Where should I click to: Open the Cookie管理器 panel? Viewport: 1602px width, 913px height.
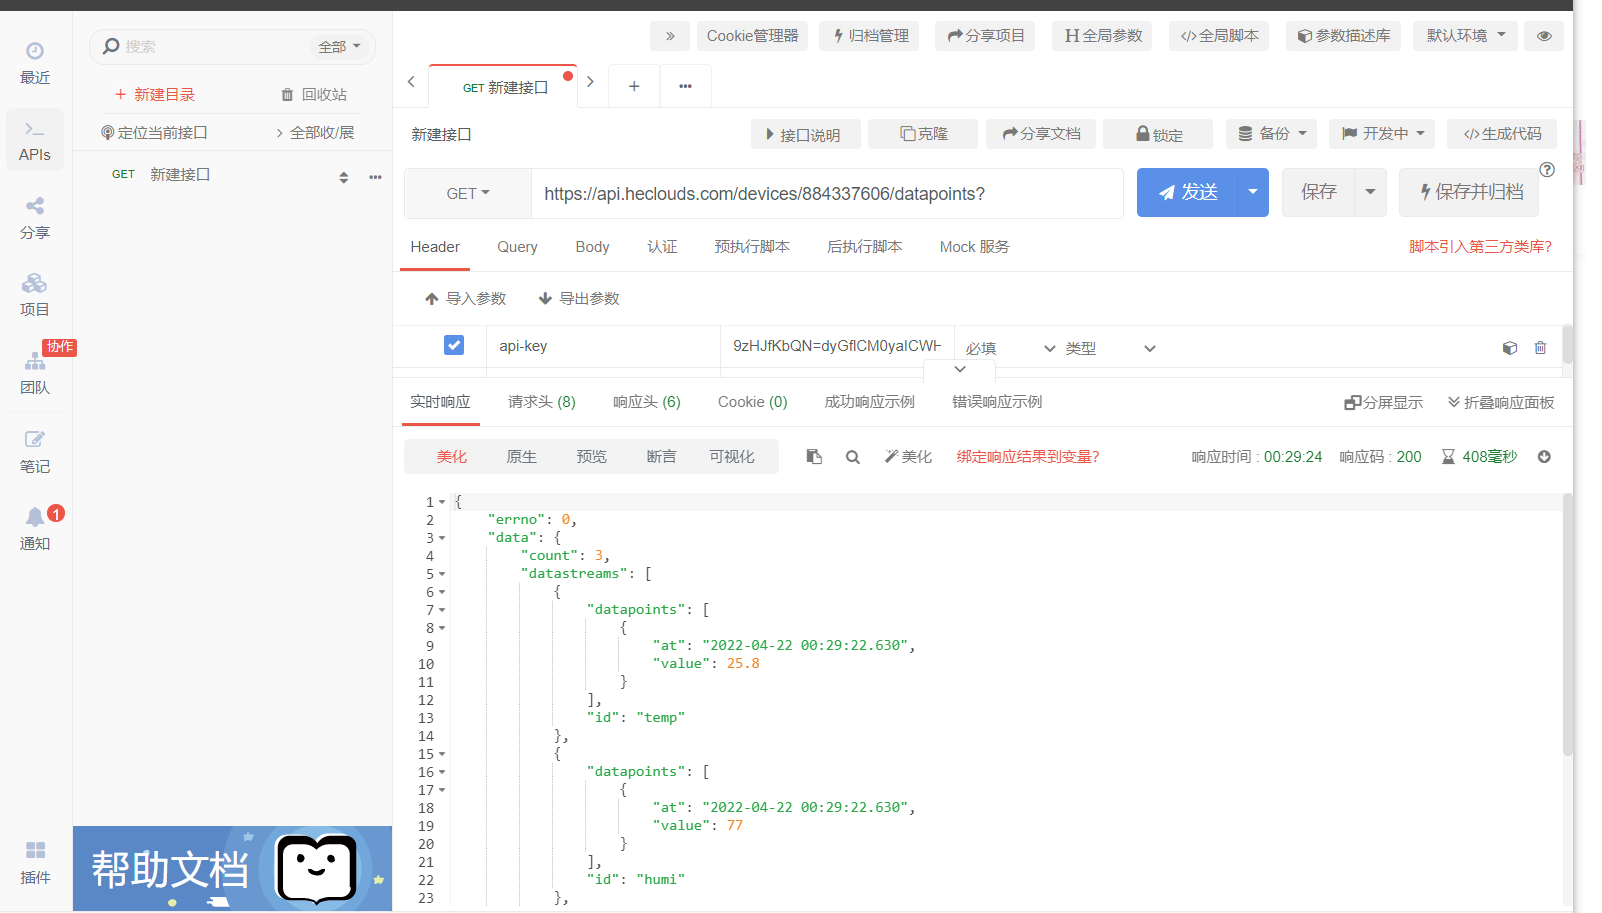[x=752, y=35]
